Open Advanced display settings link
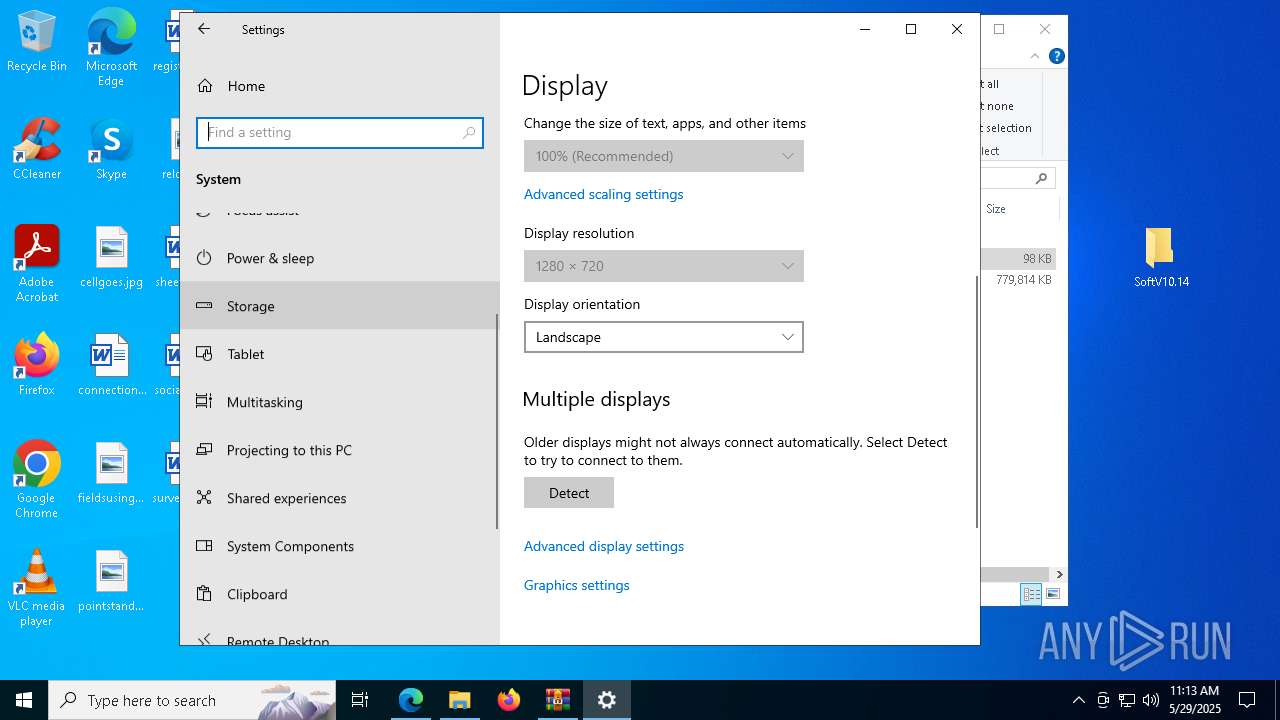The image size is (1280, 720). click(603, 546)
